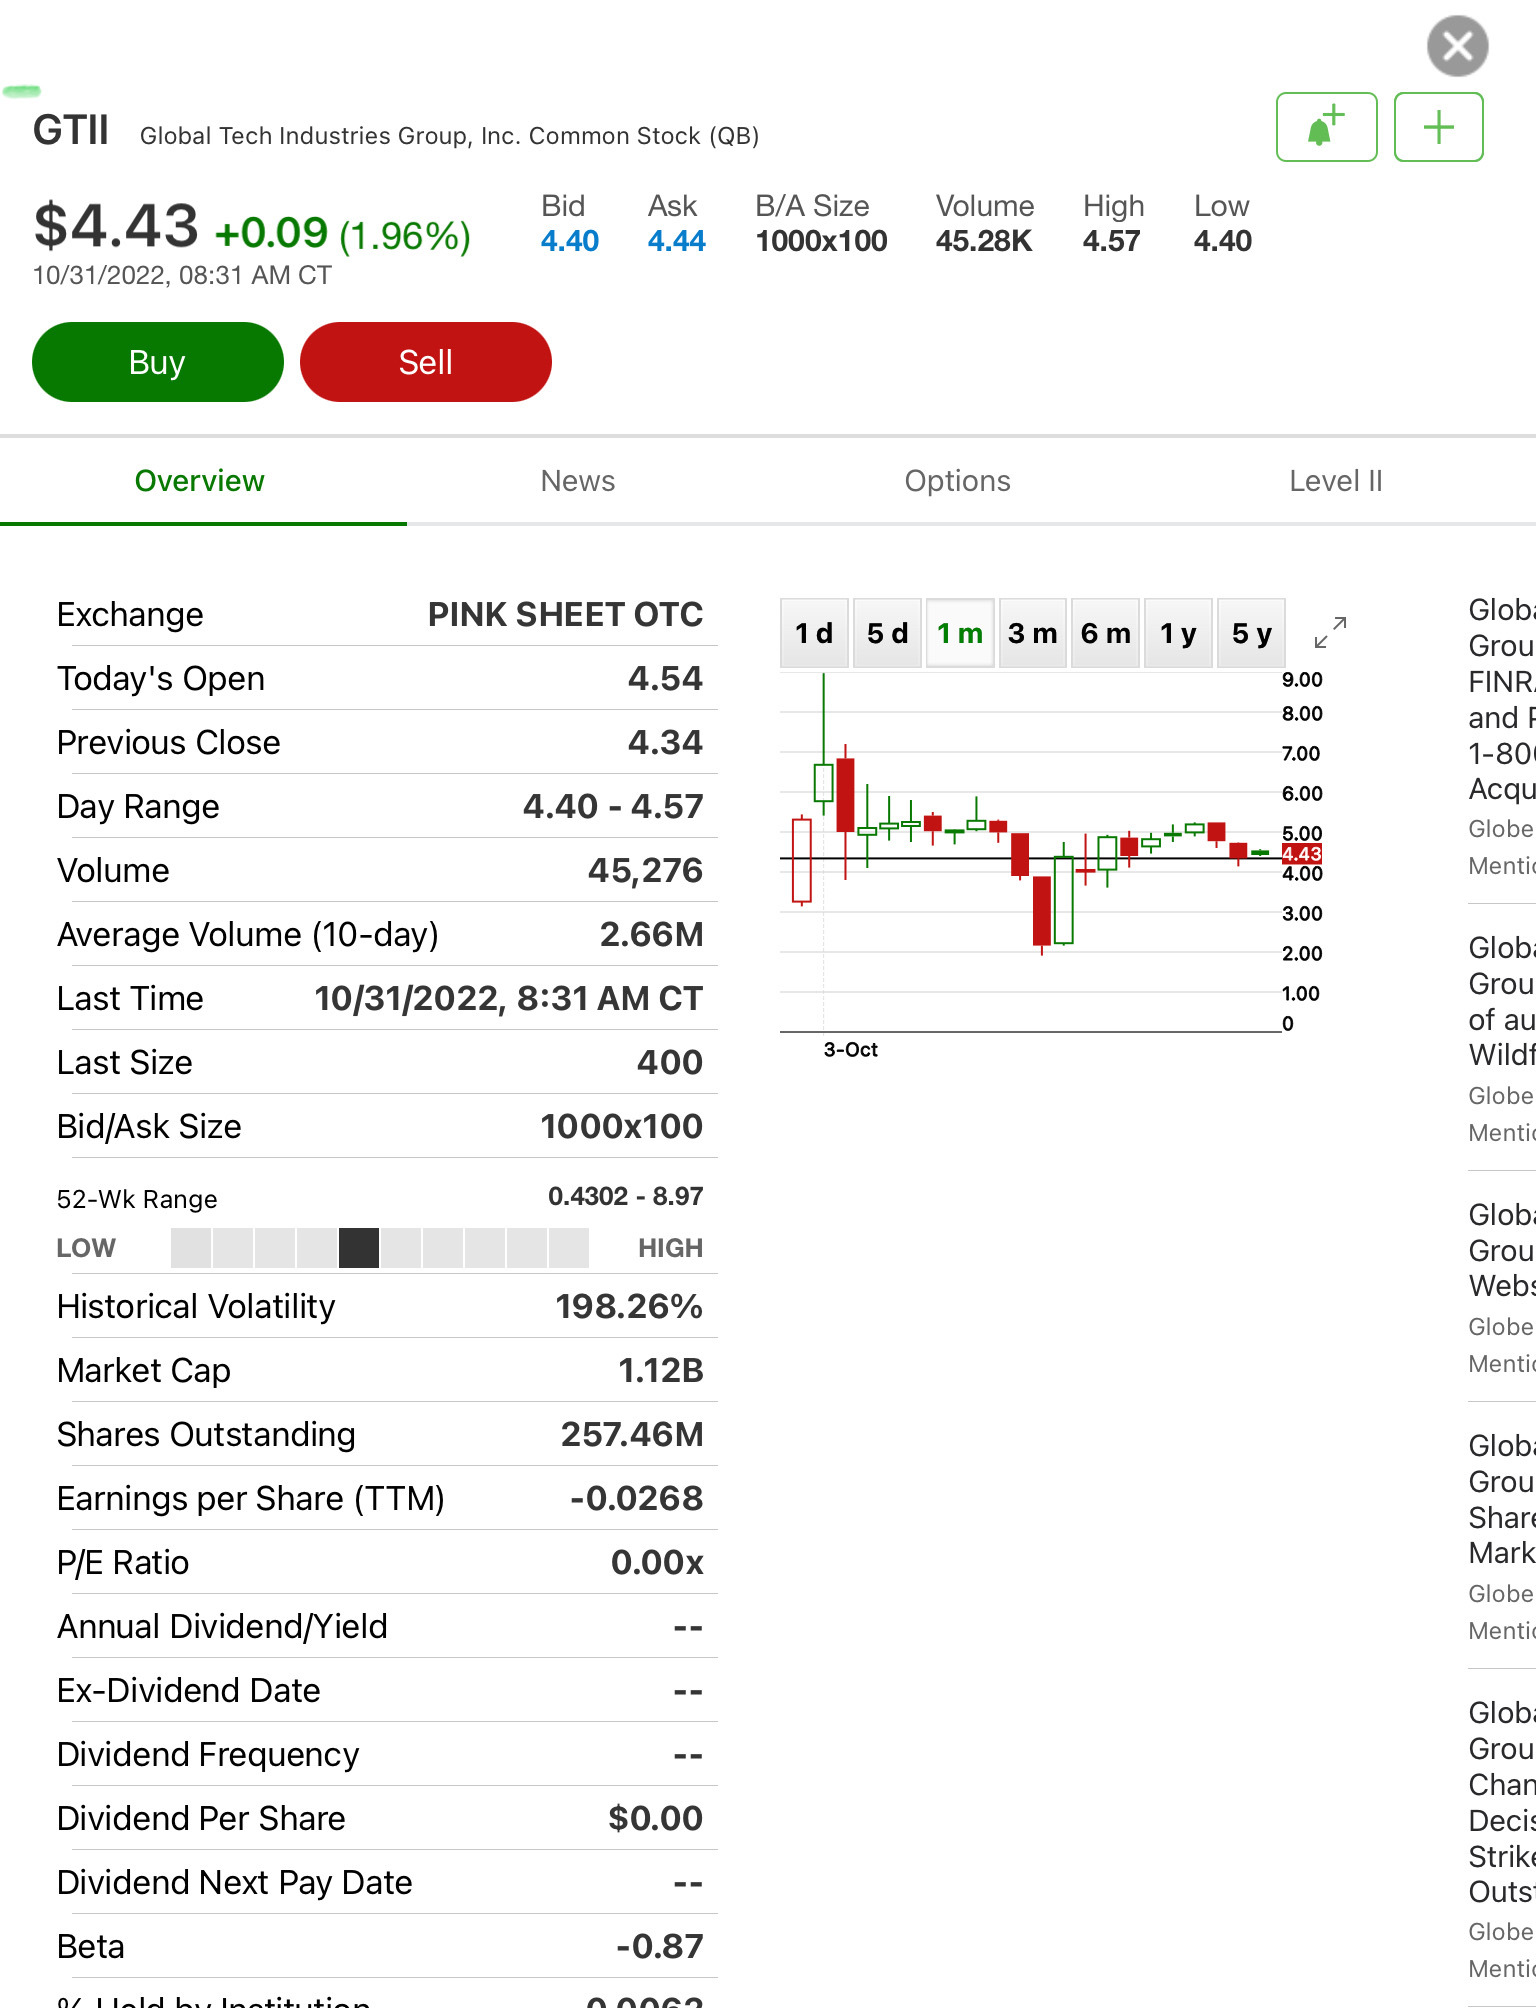Select the 1 m chart range

(x=960, y=633)
